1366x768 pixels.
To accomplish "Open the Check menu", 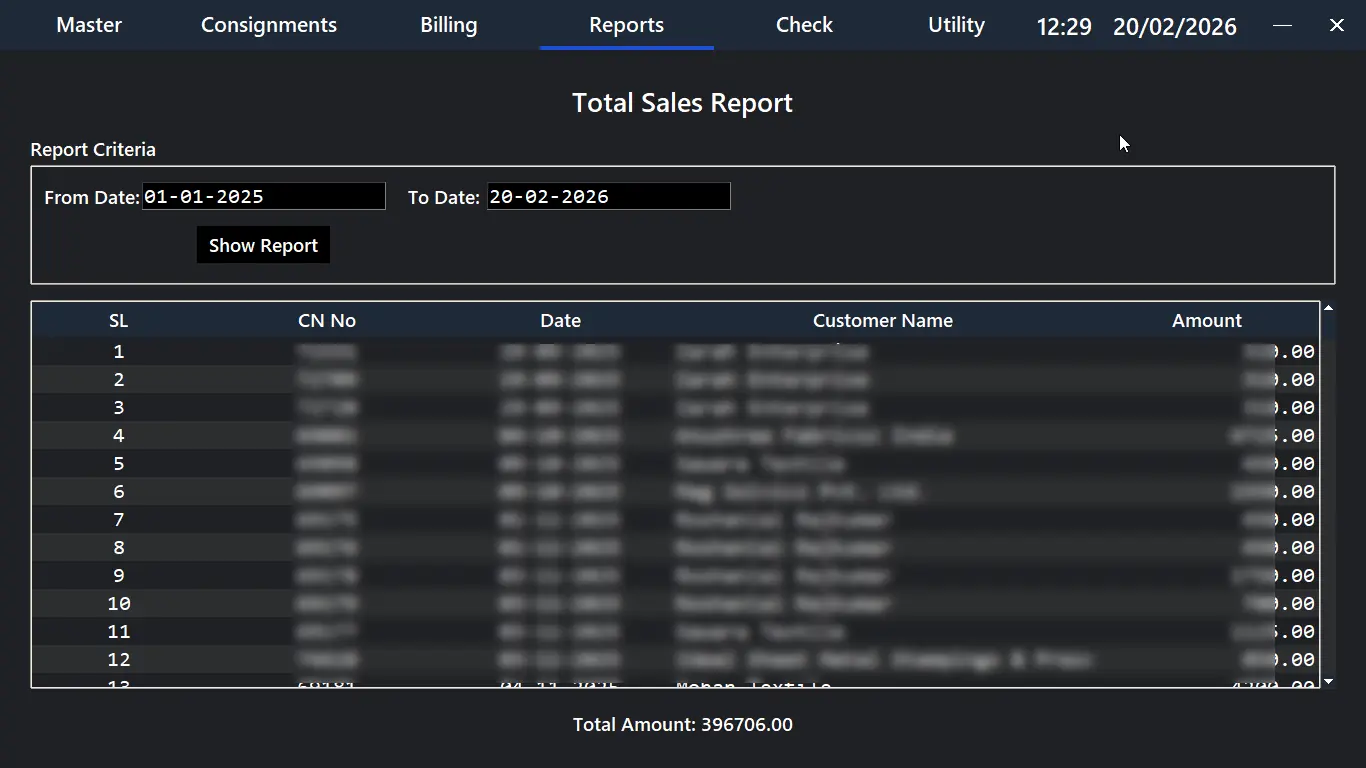I will click(804, 25).
